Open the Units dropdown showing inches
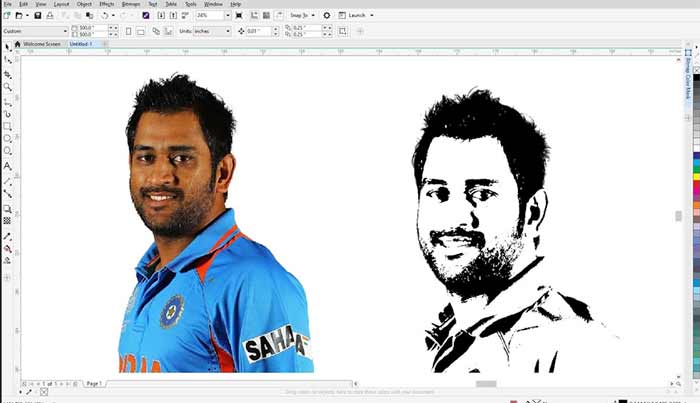The width and height of the screenshot is (700, 403). tap(228, 31)
